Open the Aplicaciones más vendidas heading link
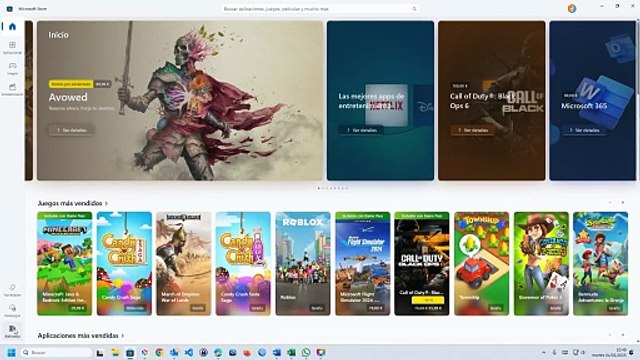 [81, 336]
